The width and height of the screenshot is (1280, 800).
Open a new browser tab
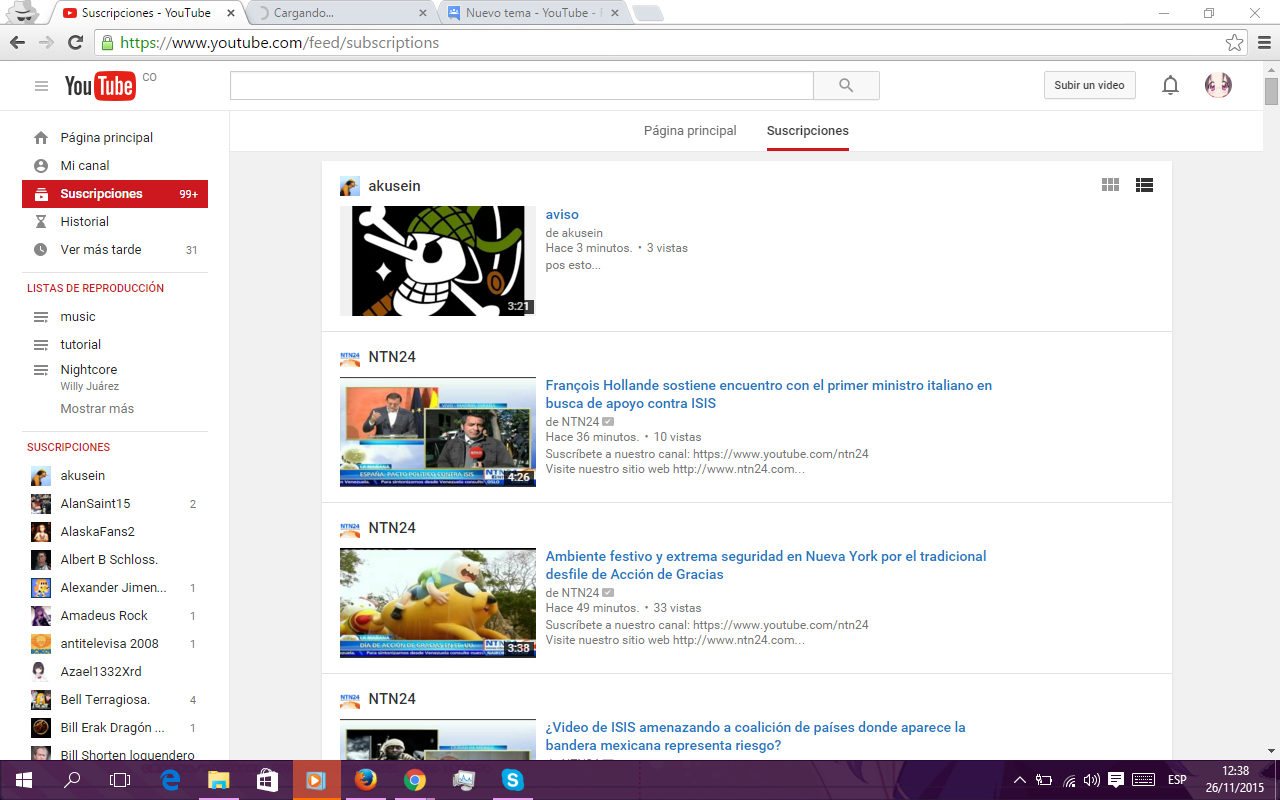click(648, 13)
